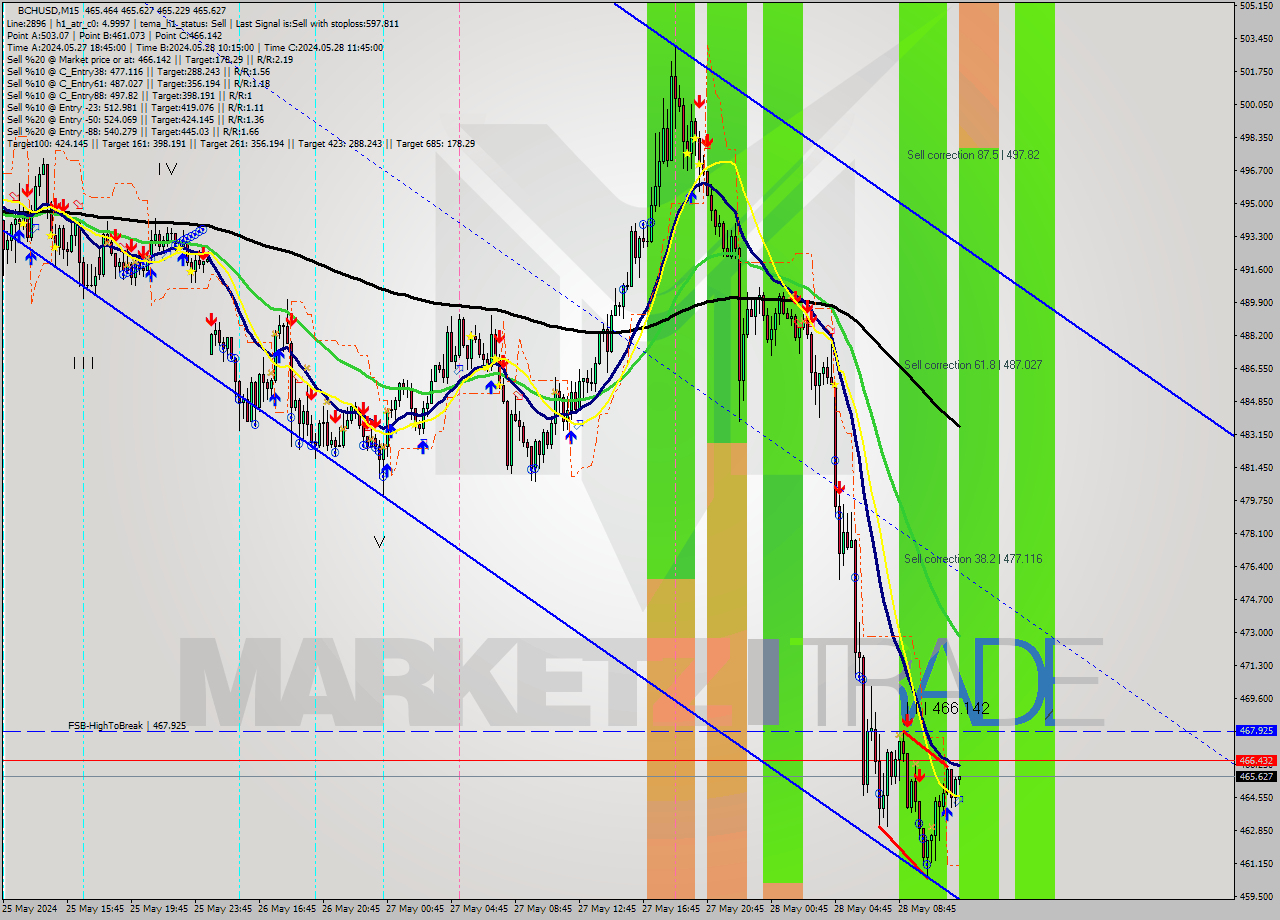The width and height of the screenshot is (1280, 920).
Task: Click 491.600 on the price scale
Action: point(1255,270)
